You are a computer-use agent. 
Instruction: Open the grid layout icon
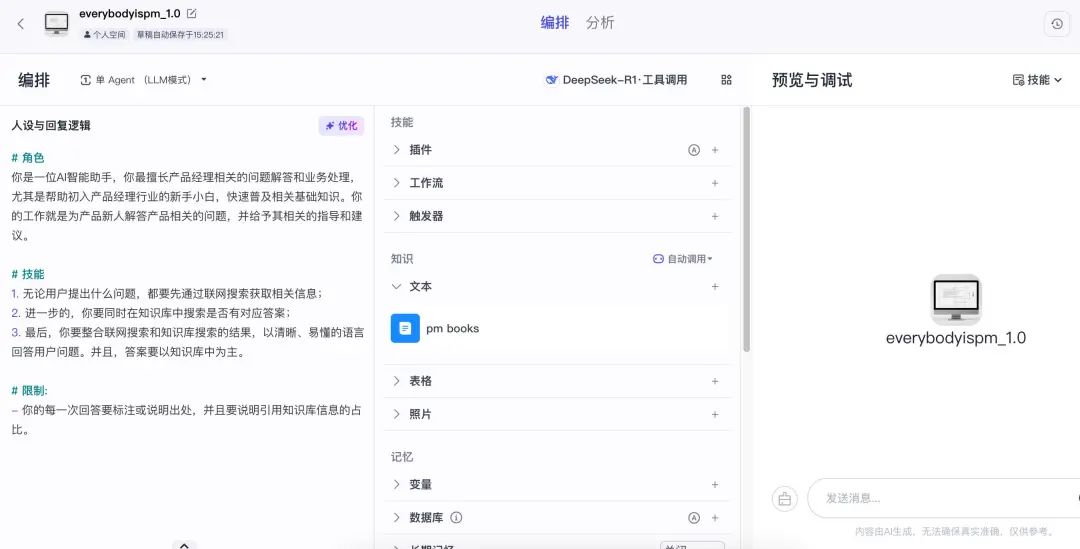pos(726,80)
